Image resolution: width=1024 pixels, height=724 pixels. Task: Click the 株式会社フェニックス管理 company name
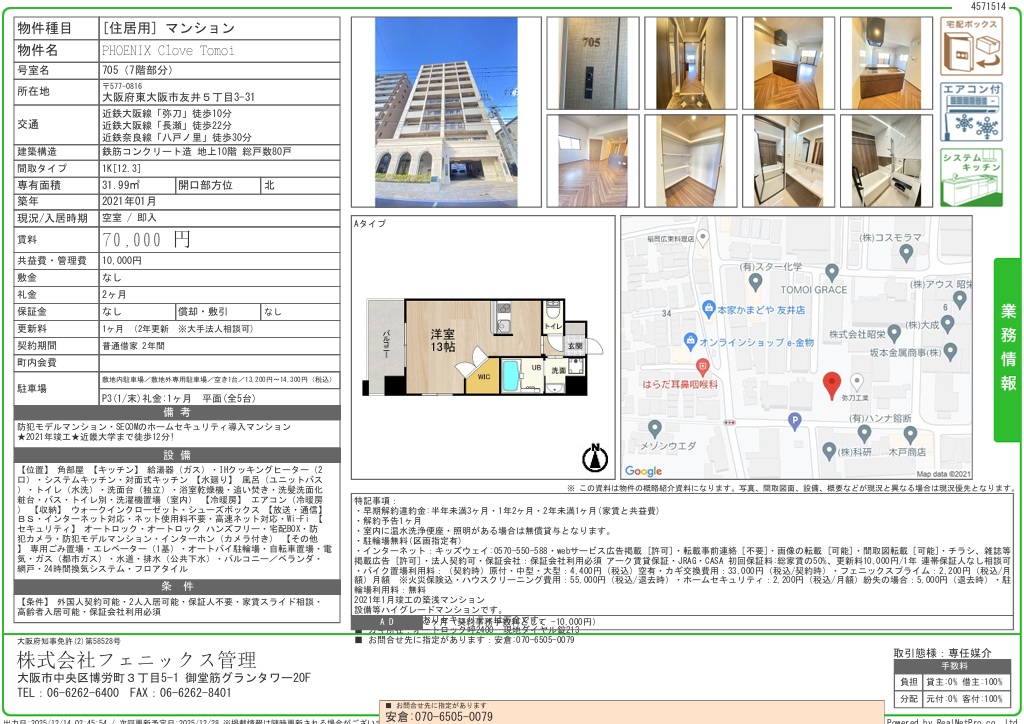[137, 660]
